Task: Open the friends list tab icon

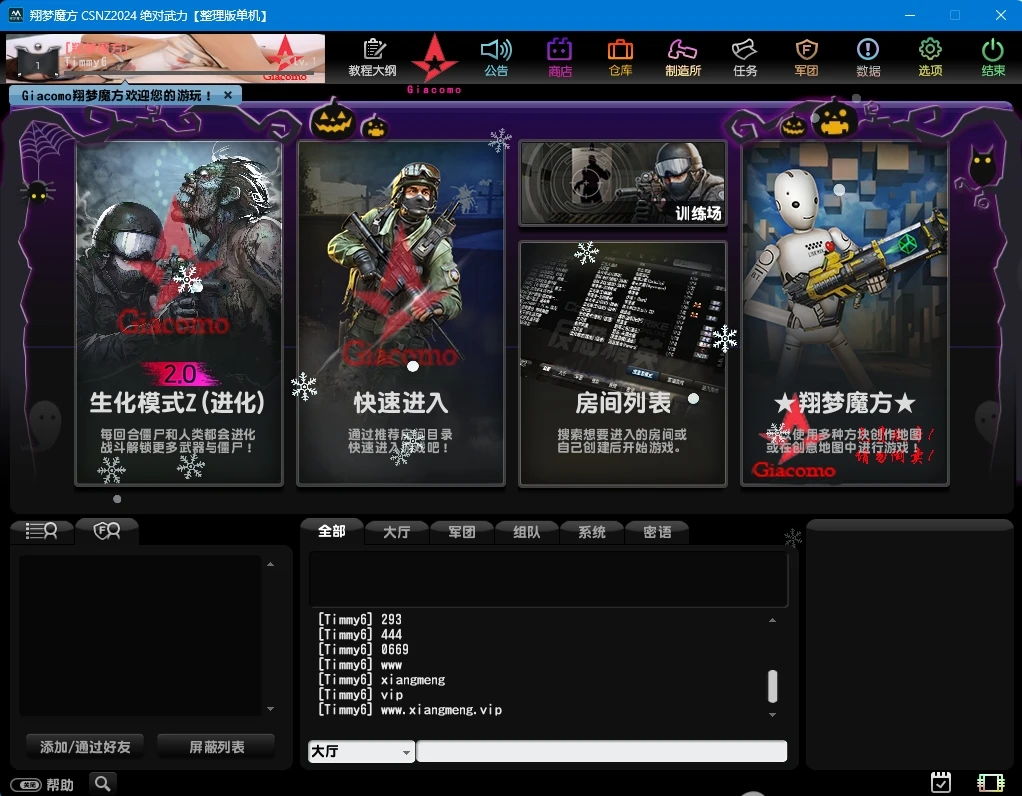Action: (x=41, y=531)
